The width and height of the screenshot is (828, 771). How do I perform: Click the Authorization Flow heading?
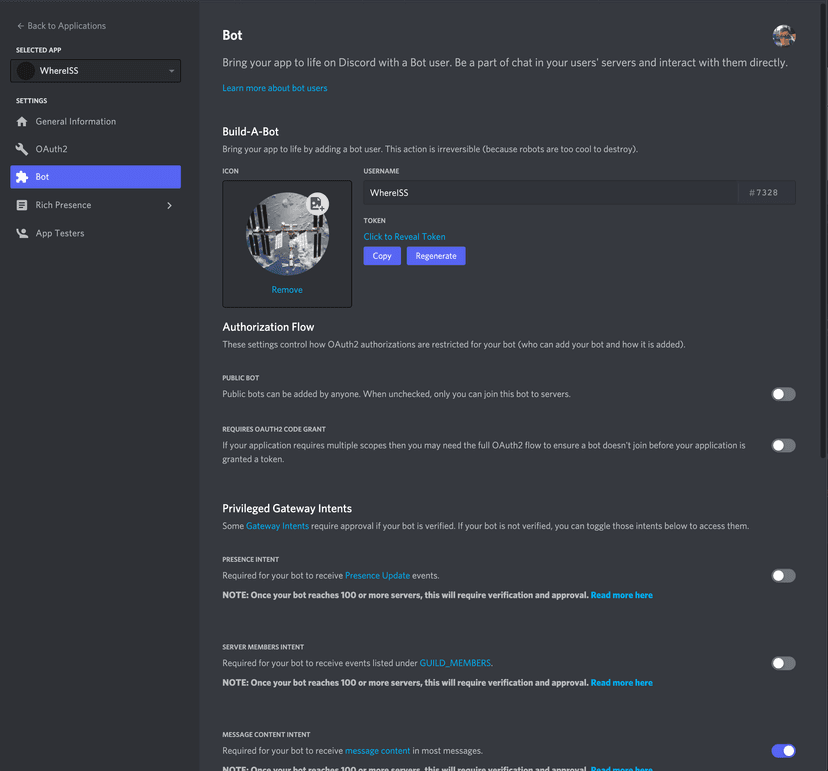click(x=268, y=327)
